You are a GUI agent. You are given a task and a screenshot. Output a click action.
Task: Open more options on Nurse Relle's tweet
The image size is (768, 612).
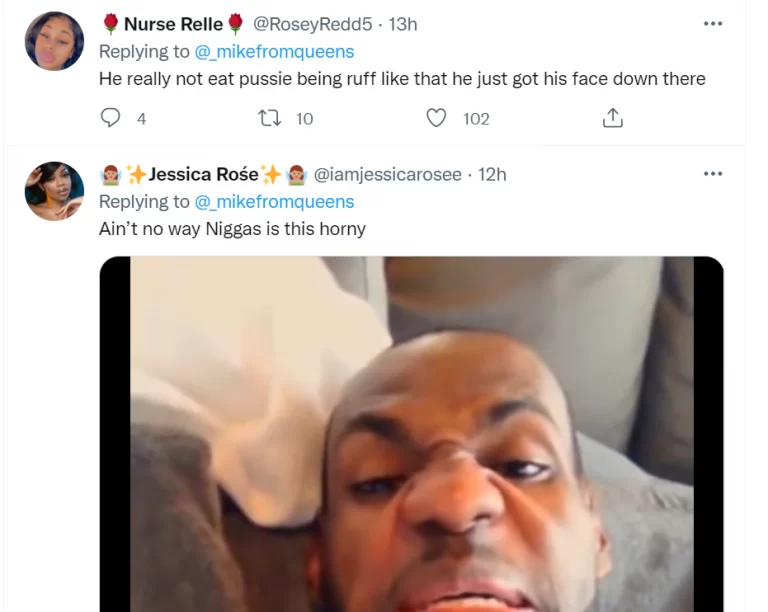[712, 24]
